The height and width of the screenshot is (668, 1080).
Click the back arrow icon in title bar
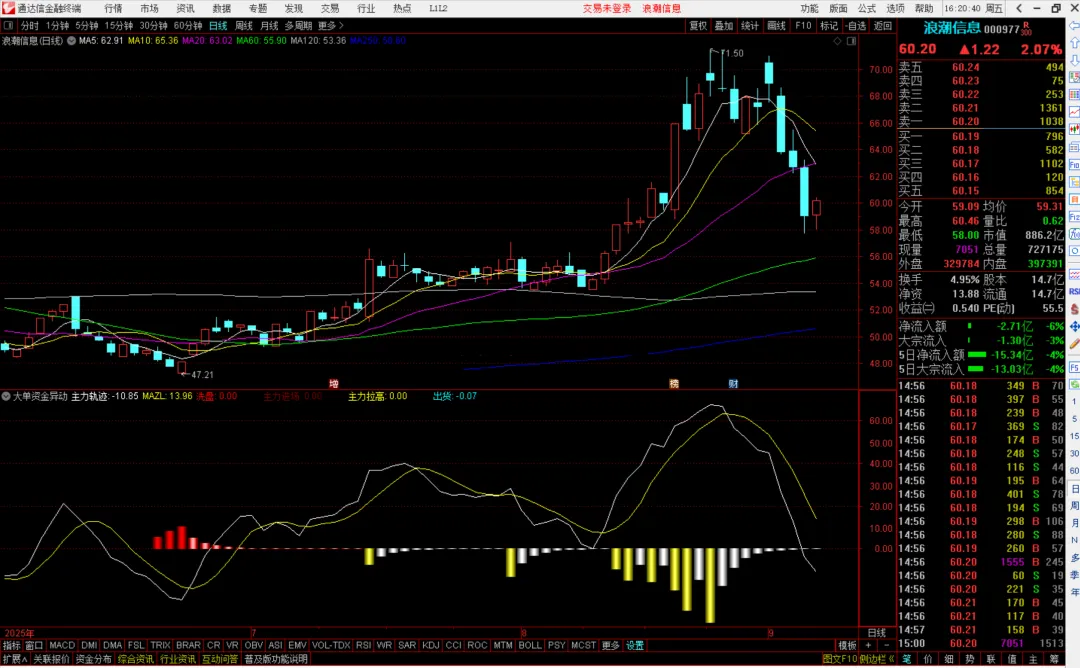pyautogui.click(x=1020, y=8)
